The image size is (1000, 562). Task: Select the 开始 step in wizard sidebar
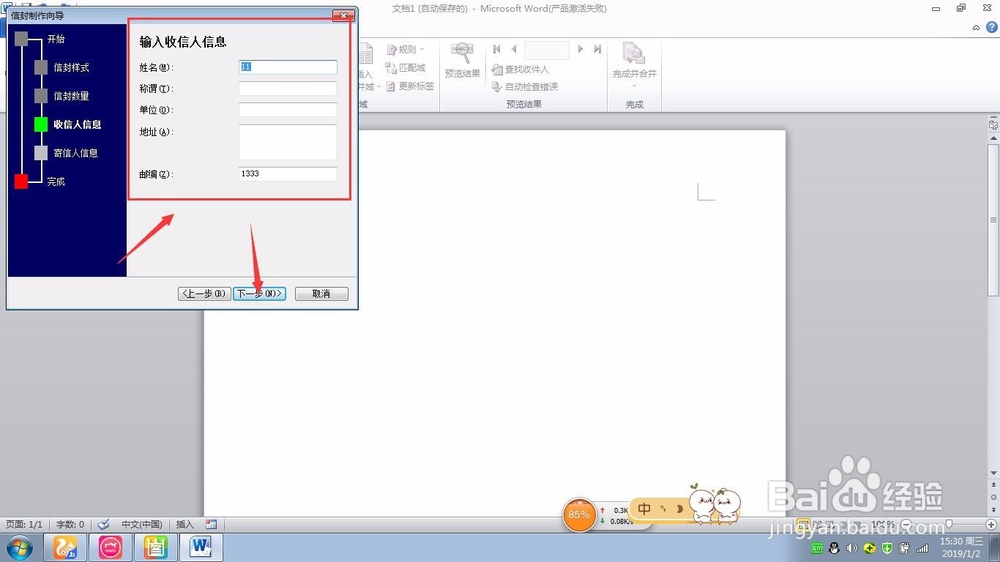tap(55, 39)
